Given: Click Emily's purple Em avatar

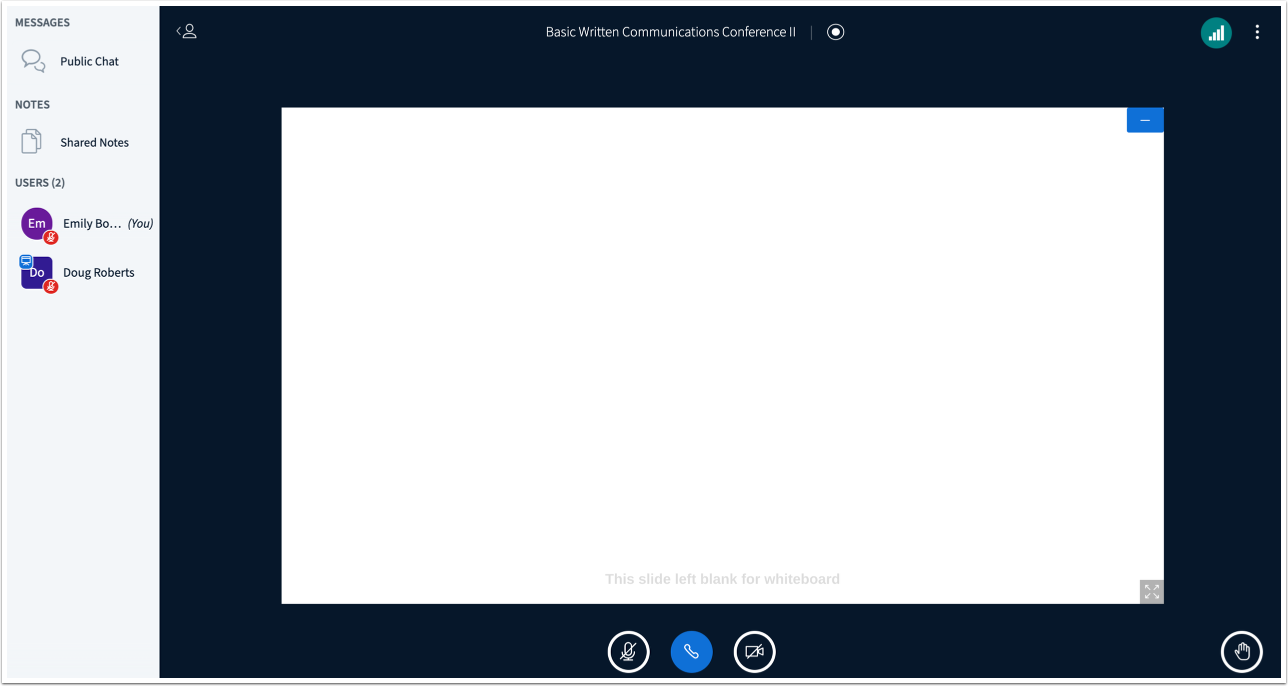Looking at the screenshot, I should coord(37,224).
